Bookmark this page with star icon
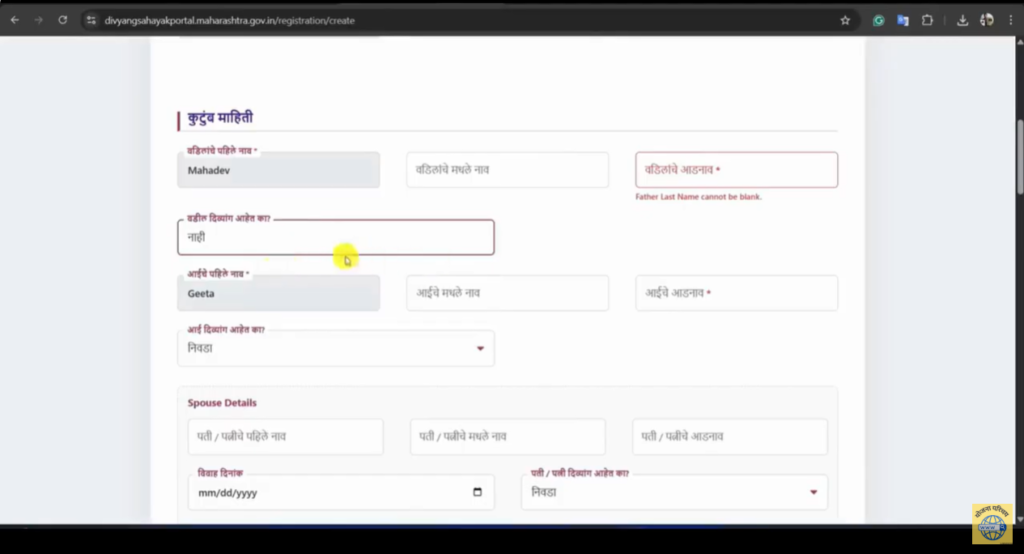1024x554 pixels. [x=845, y=20]
